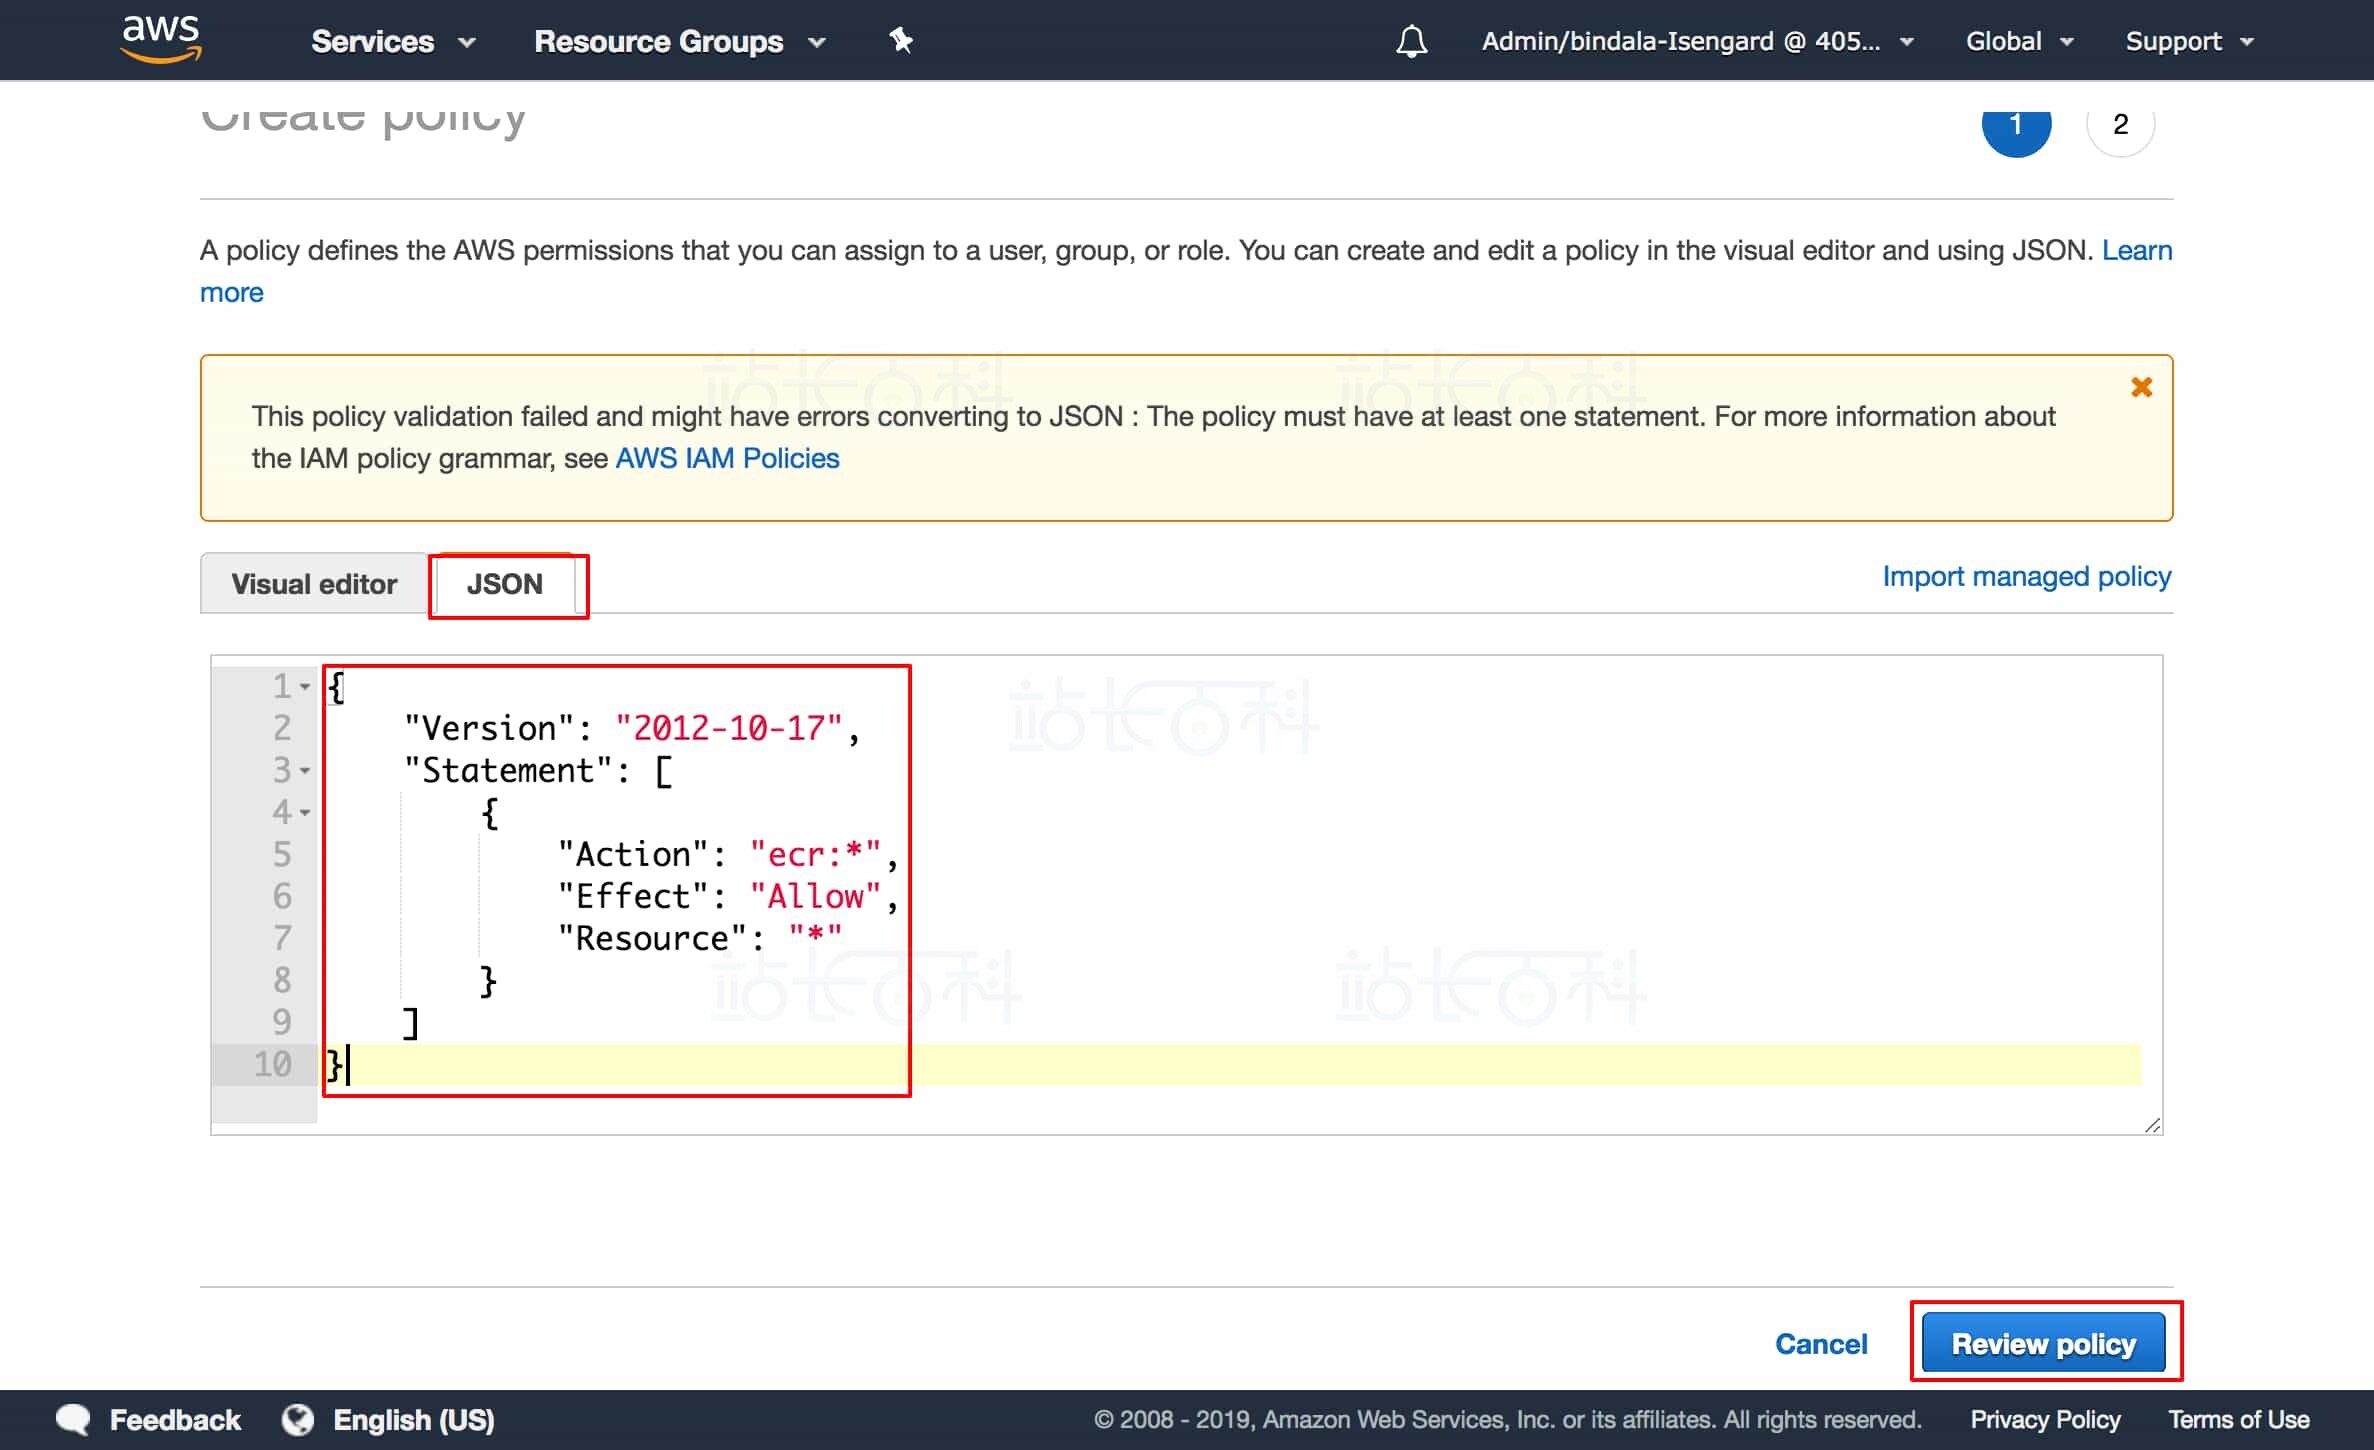Viewport: 2374px width, 1450px height.
Task: Click the "ecr:*" action value
Action: point(816,854)
